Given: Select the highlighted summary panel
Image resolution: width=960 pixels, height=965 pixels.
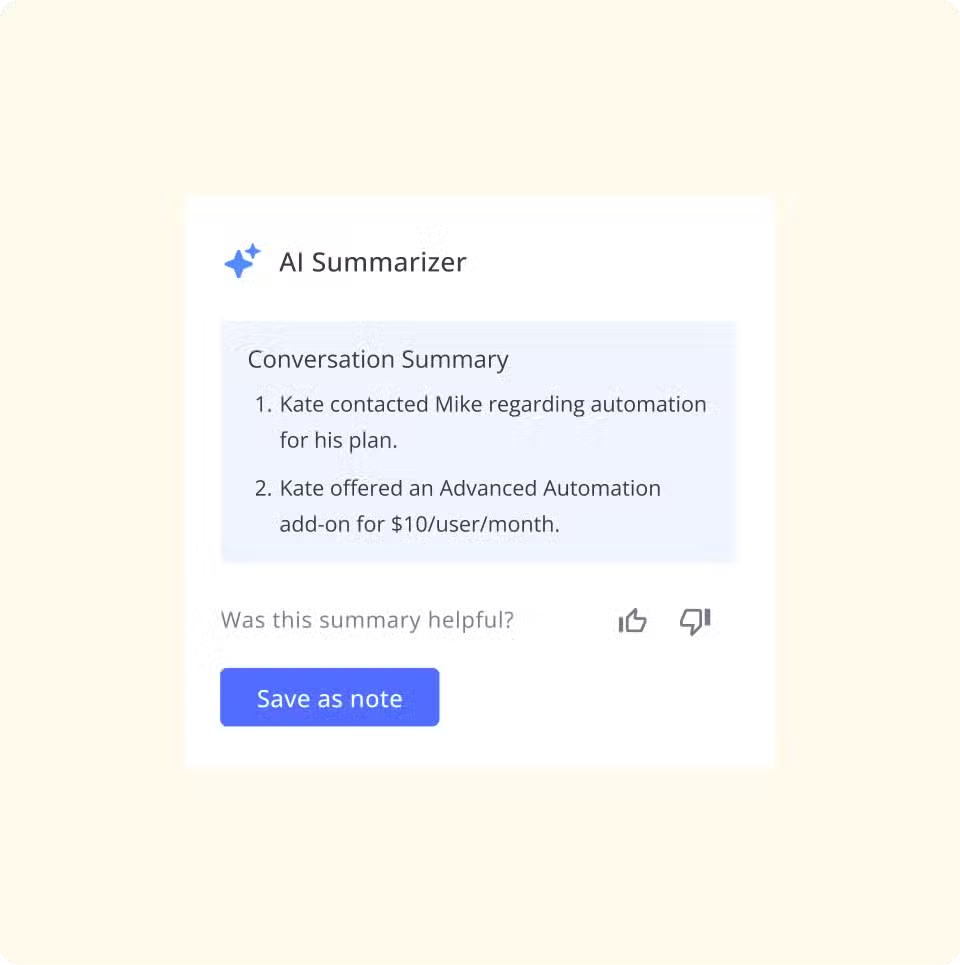Looking at the screenshot, I should 478,440.
